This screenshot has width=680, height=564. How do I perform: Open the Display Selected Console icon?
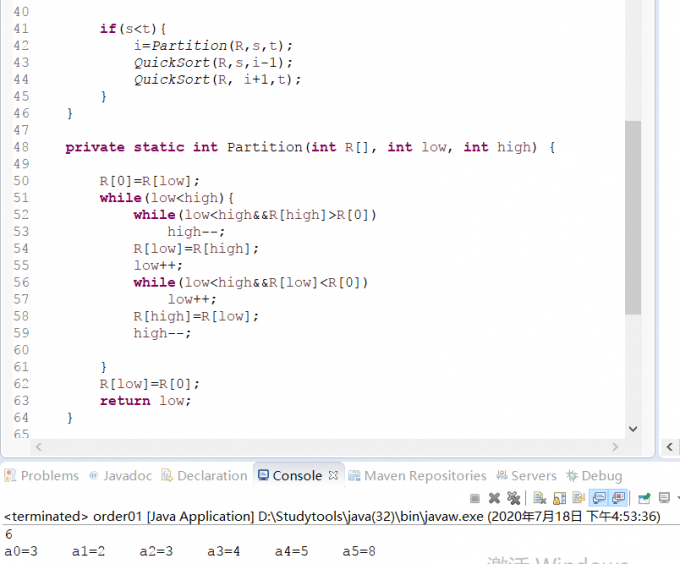pyautogui.click(x=664, y=497)
